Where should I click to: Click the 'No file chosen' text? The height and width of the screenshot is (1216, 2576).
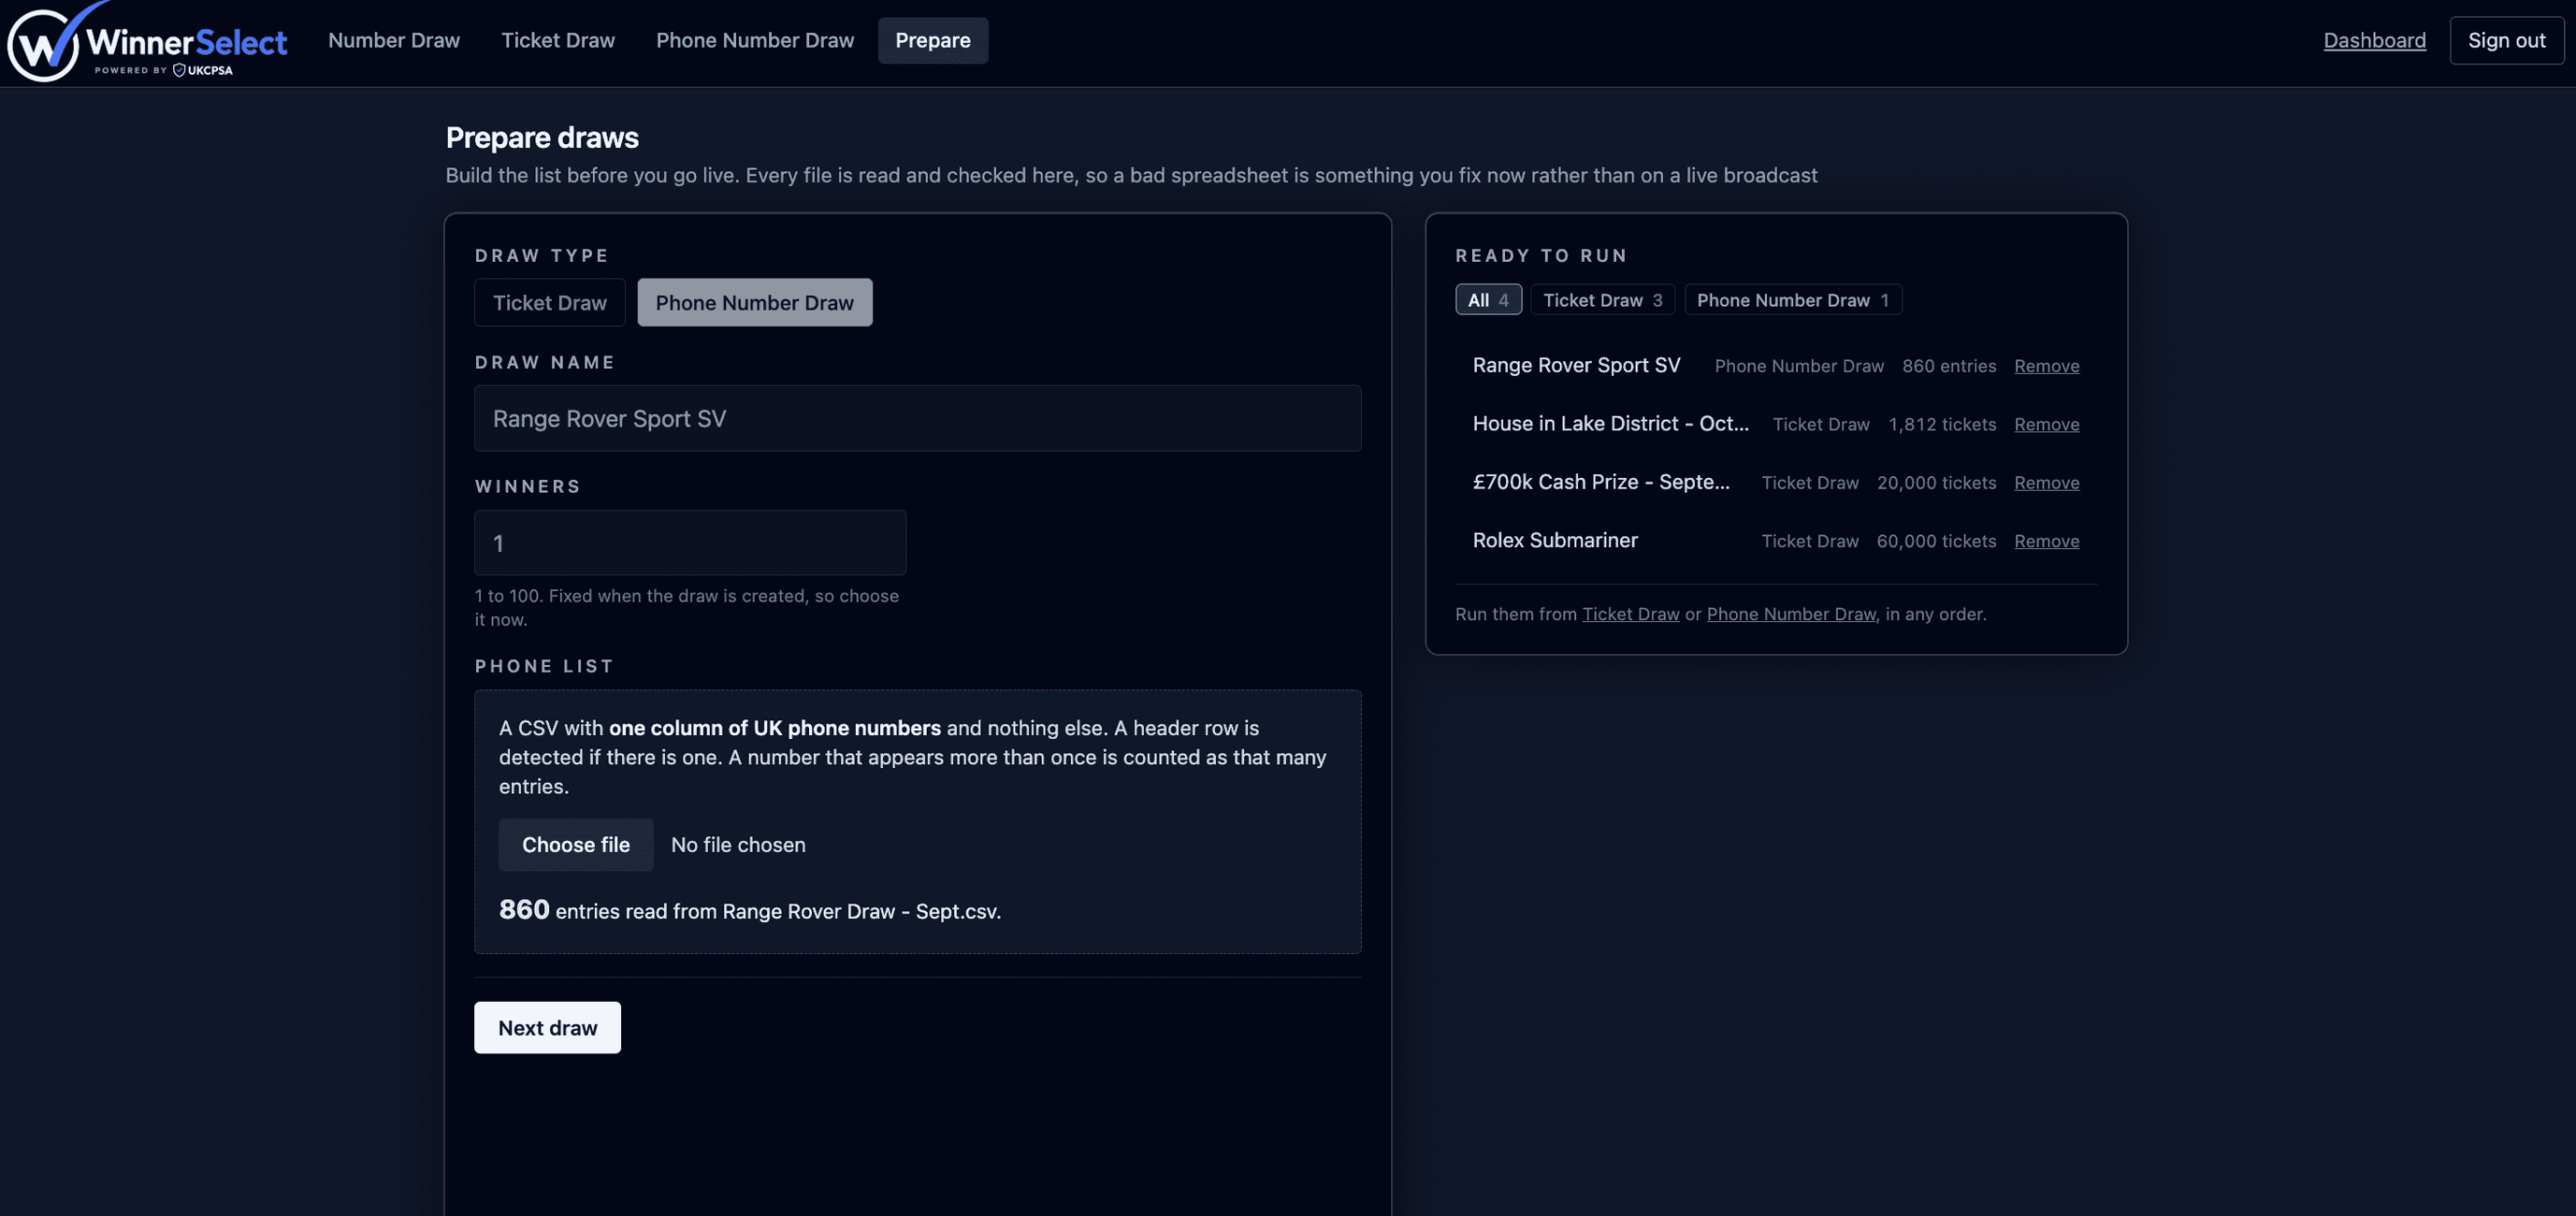pyautogui.click(x=738, y=845)
